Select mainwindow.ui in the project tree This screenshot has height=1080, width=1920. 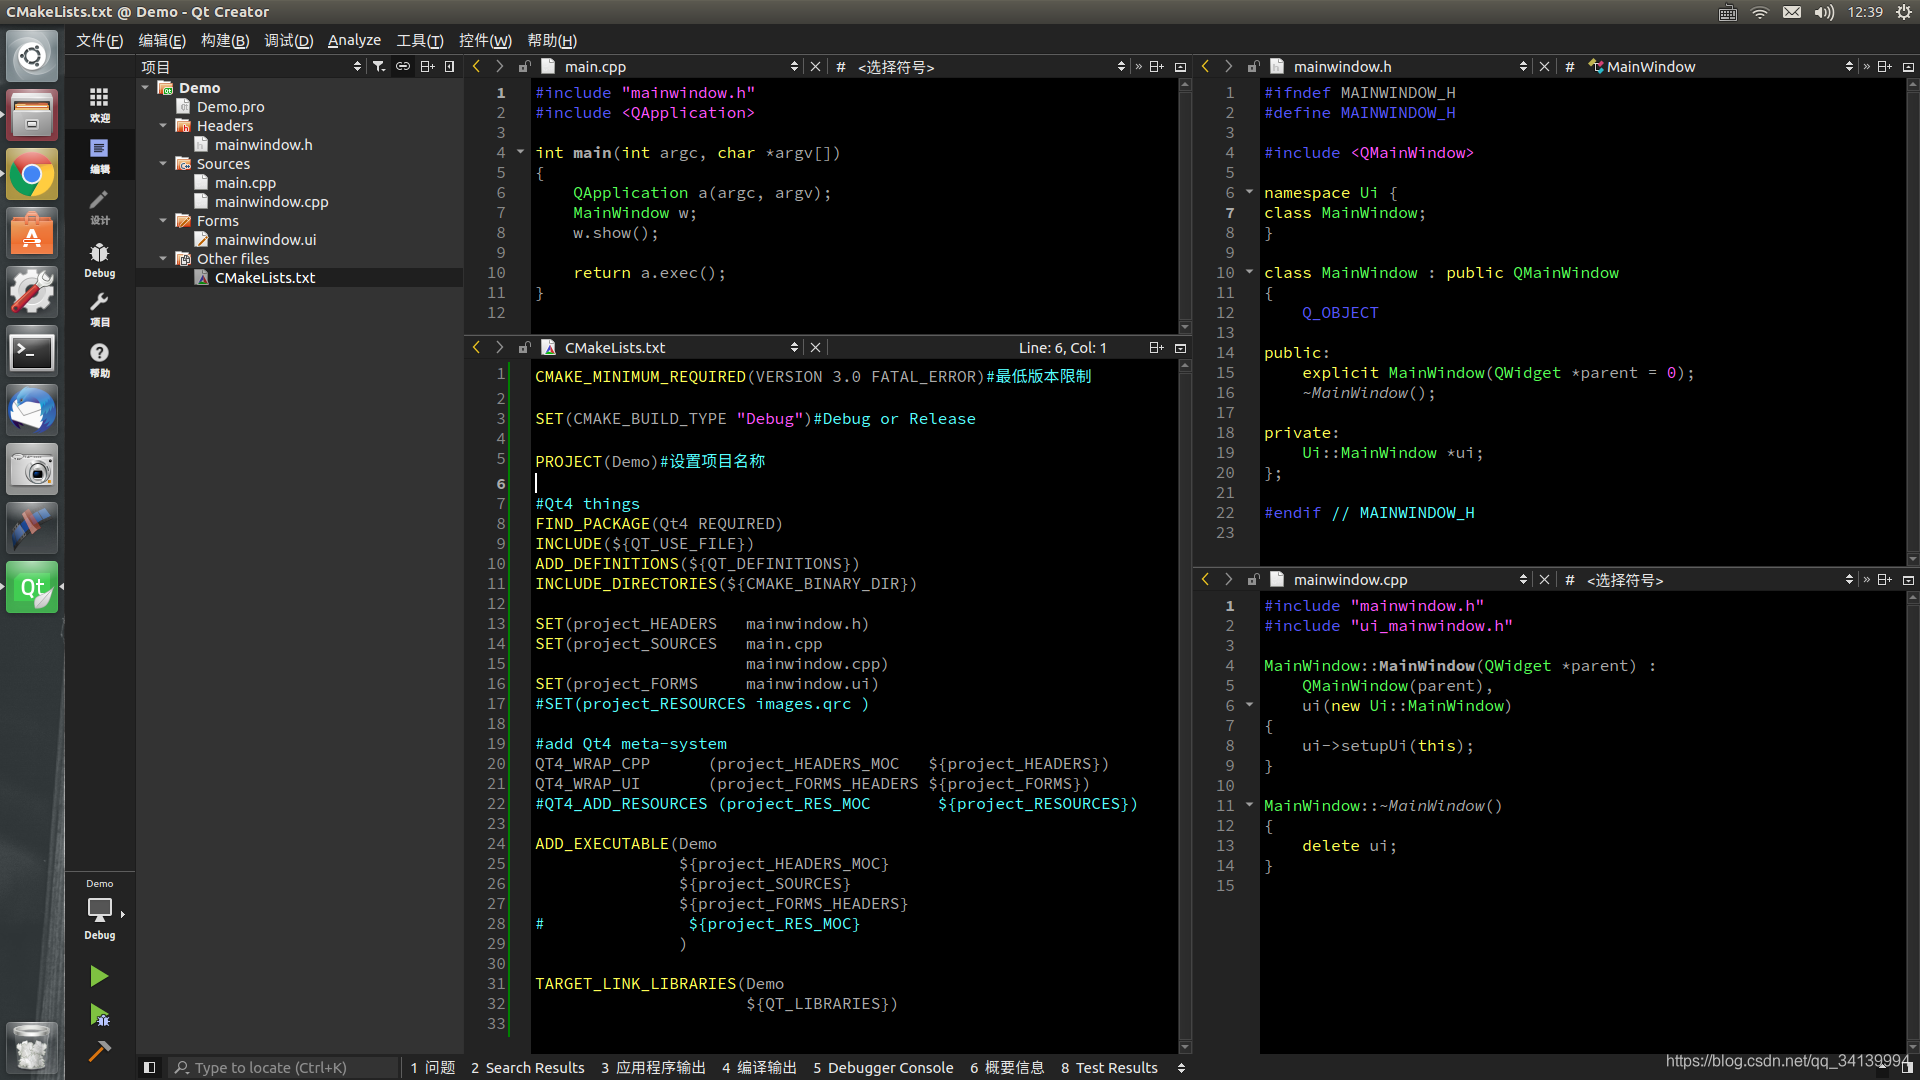pyautogui.click(x=265, y=240)
